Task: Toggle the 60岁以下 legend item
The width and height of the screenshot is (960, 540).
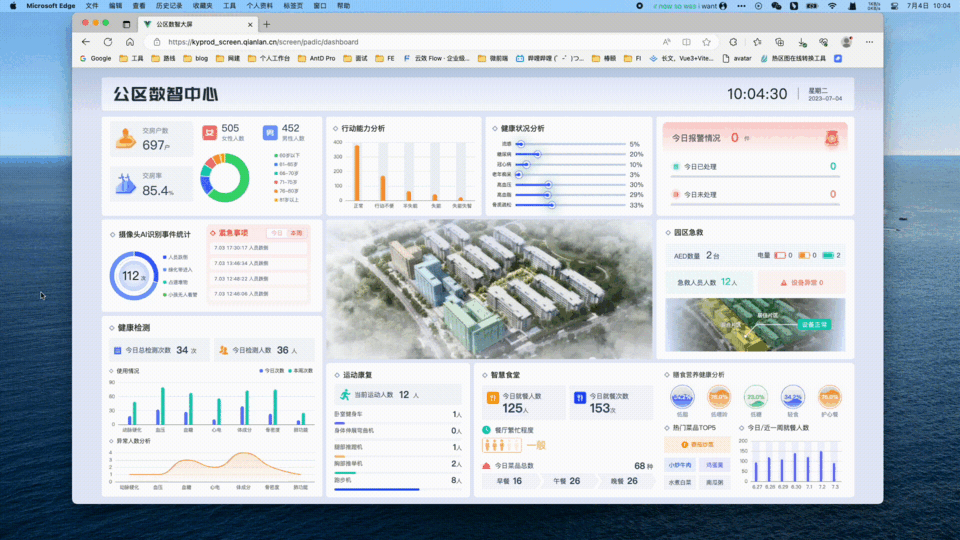Action: click(287, 156)
